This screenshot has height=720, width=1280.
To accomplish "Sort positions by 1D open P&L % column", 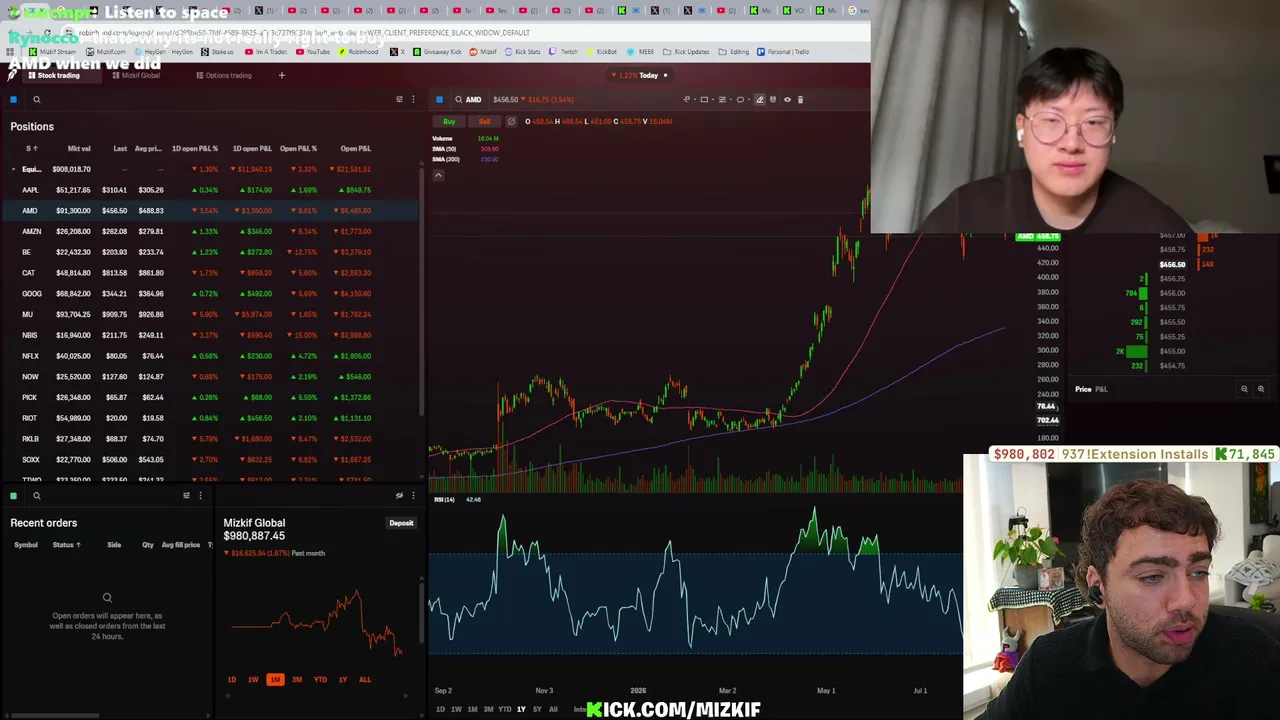I will (195, 149).
